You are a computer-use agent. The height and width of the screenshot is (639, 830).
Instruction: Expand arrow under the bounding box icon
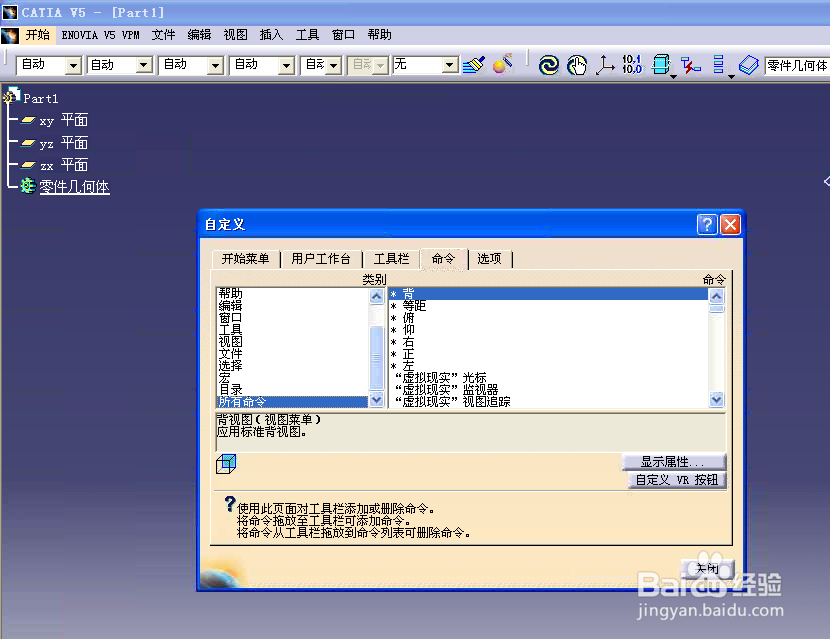pyautogui.click(x=673, y=77)
